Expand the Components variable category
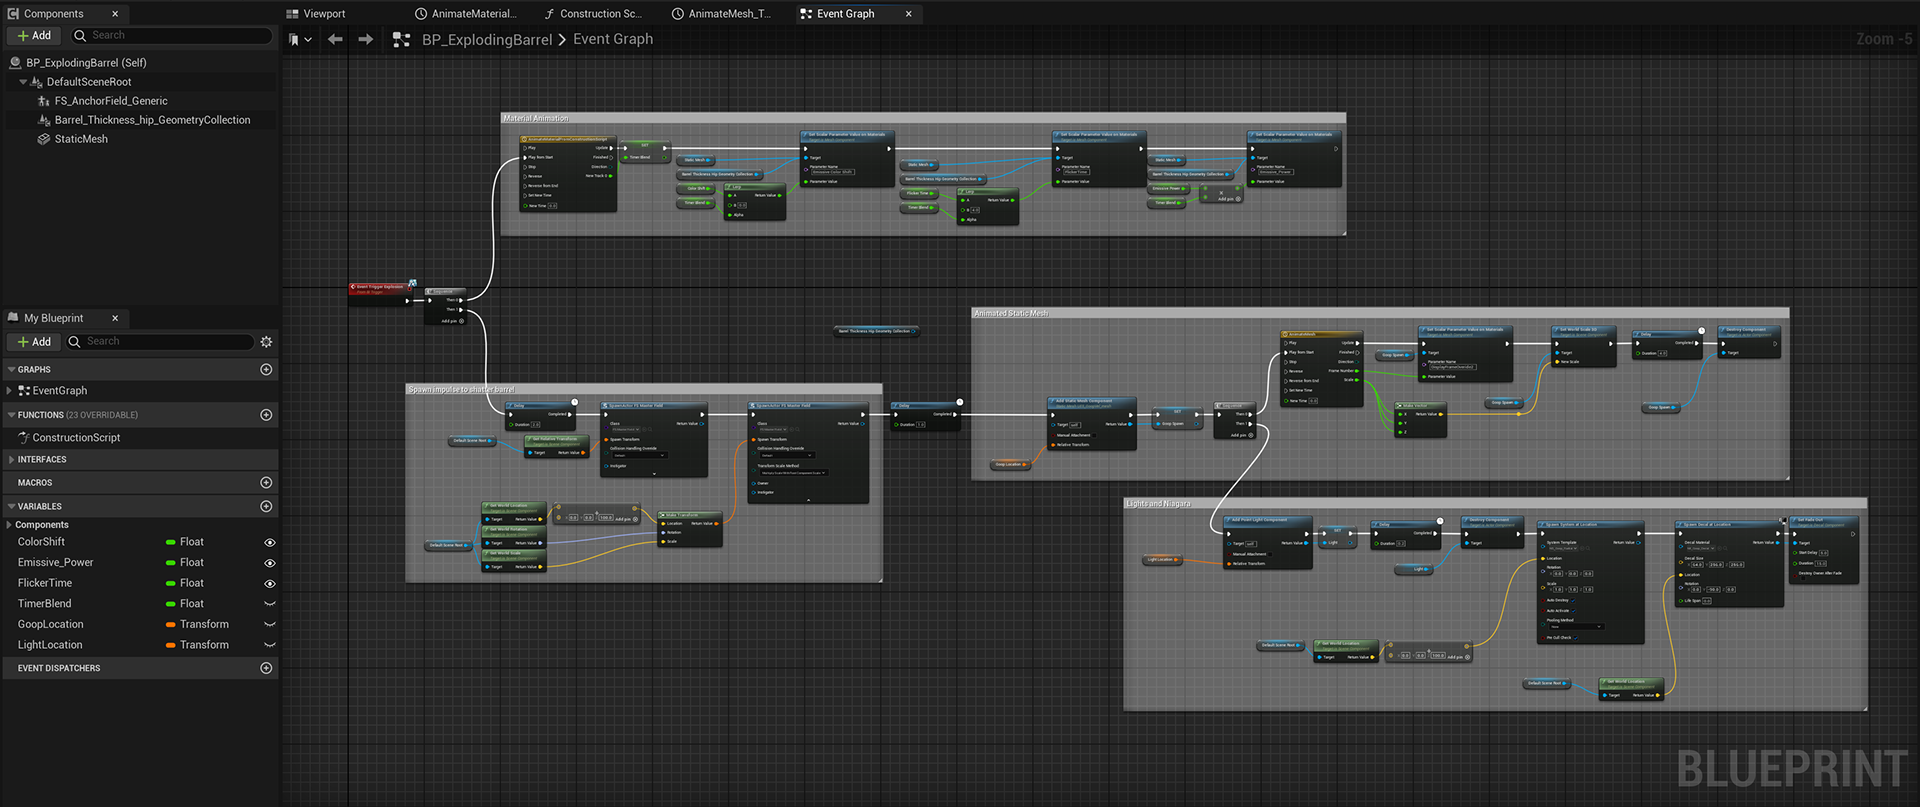 click(9, 525)
